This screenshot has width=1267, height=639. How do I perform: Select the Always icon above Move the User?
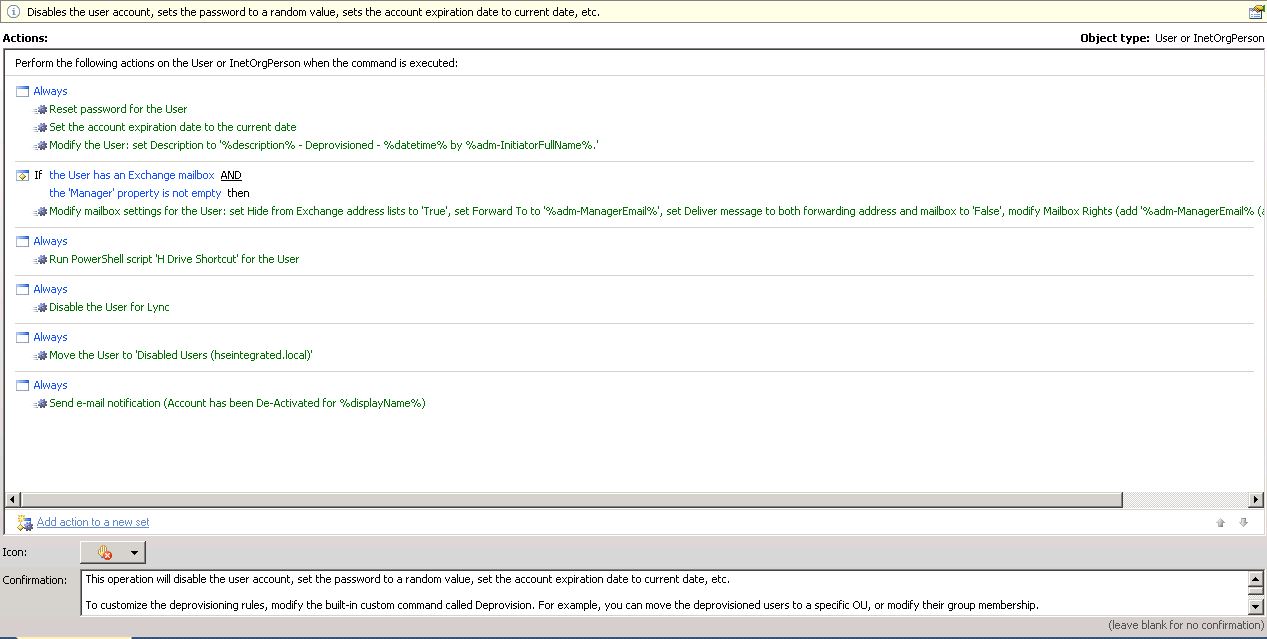click(23, 337)
